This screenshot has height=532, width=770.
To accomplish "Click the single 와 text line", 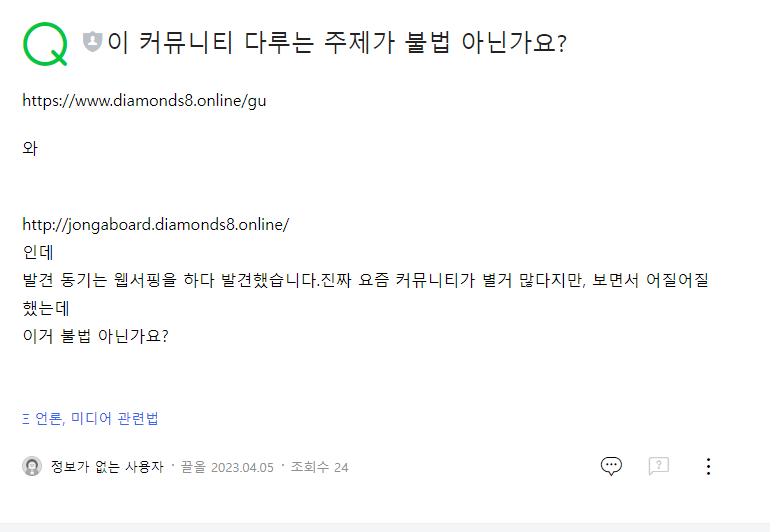I will pyautogui.click(x=30, y=149).
